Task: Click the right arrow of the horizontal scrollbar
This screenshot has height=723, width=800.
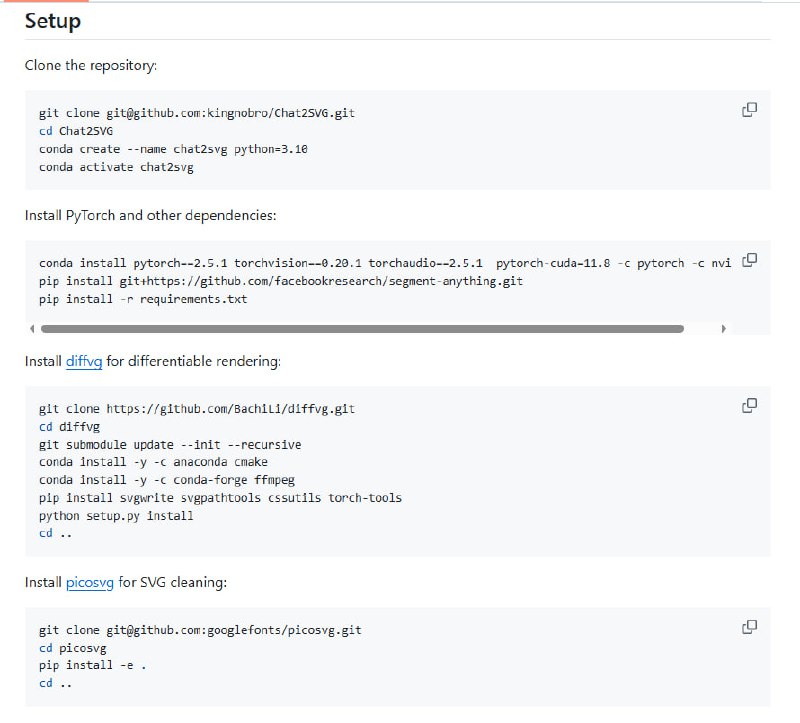Action: coord(723,328)
